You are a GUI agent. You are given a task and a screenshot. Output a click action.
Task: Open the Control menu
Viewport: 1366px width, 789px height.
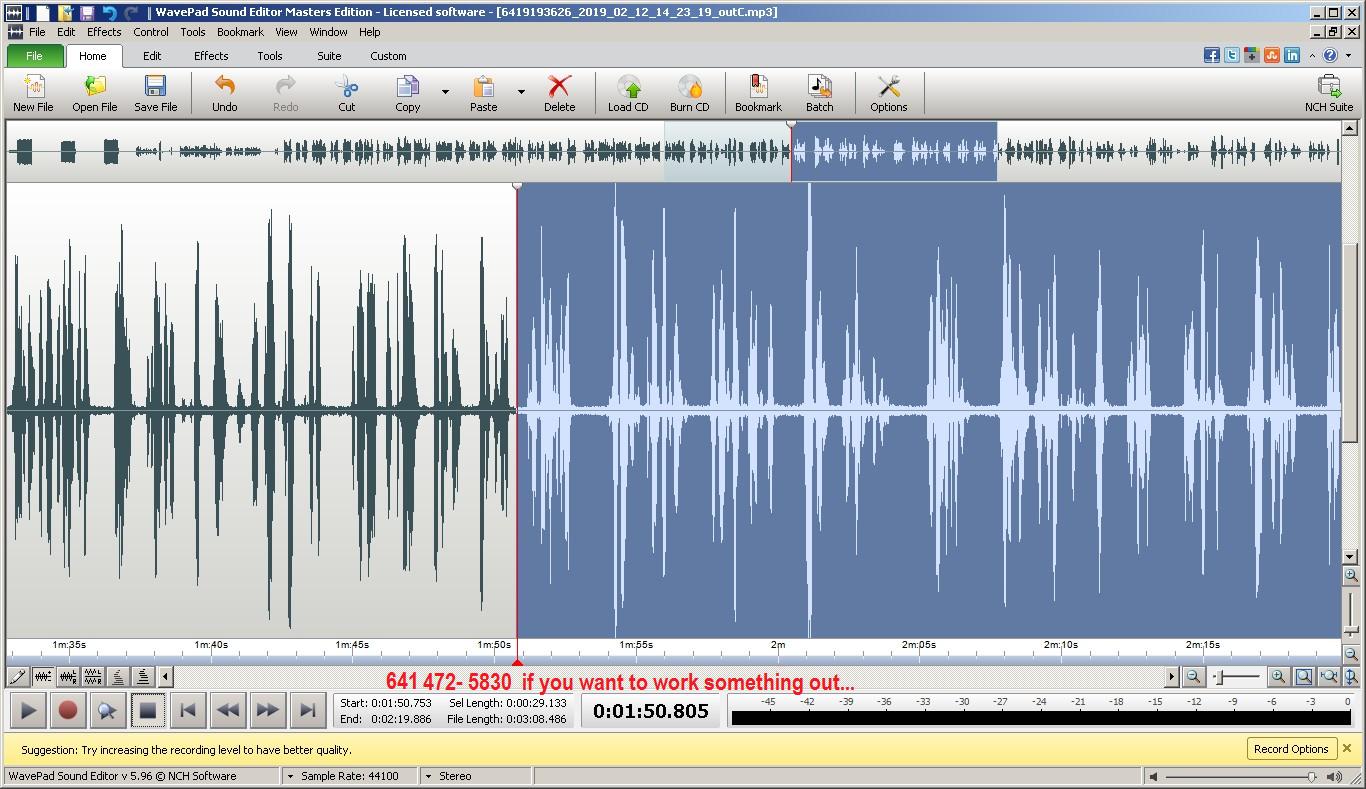pyautogui.click(x=151, y=32)
